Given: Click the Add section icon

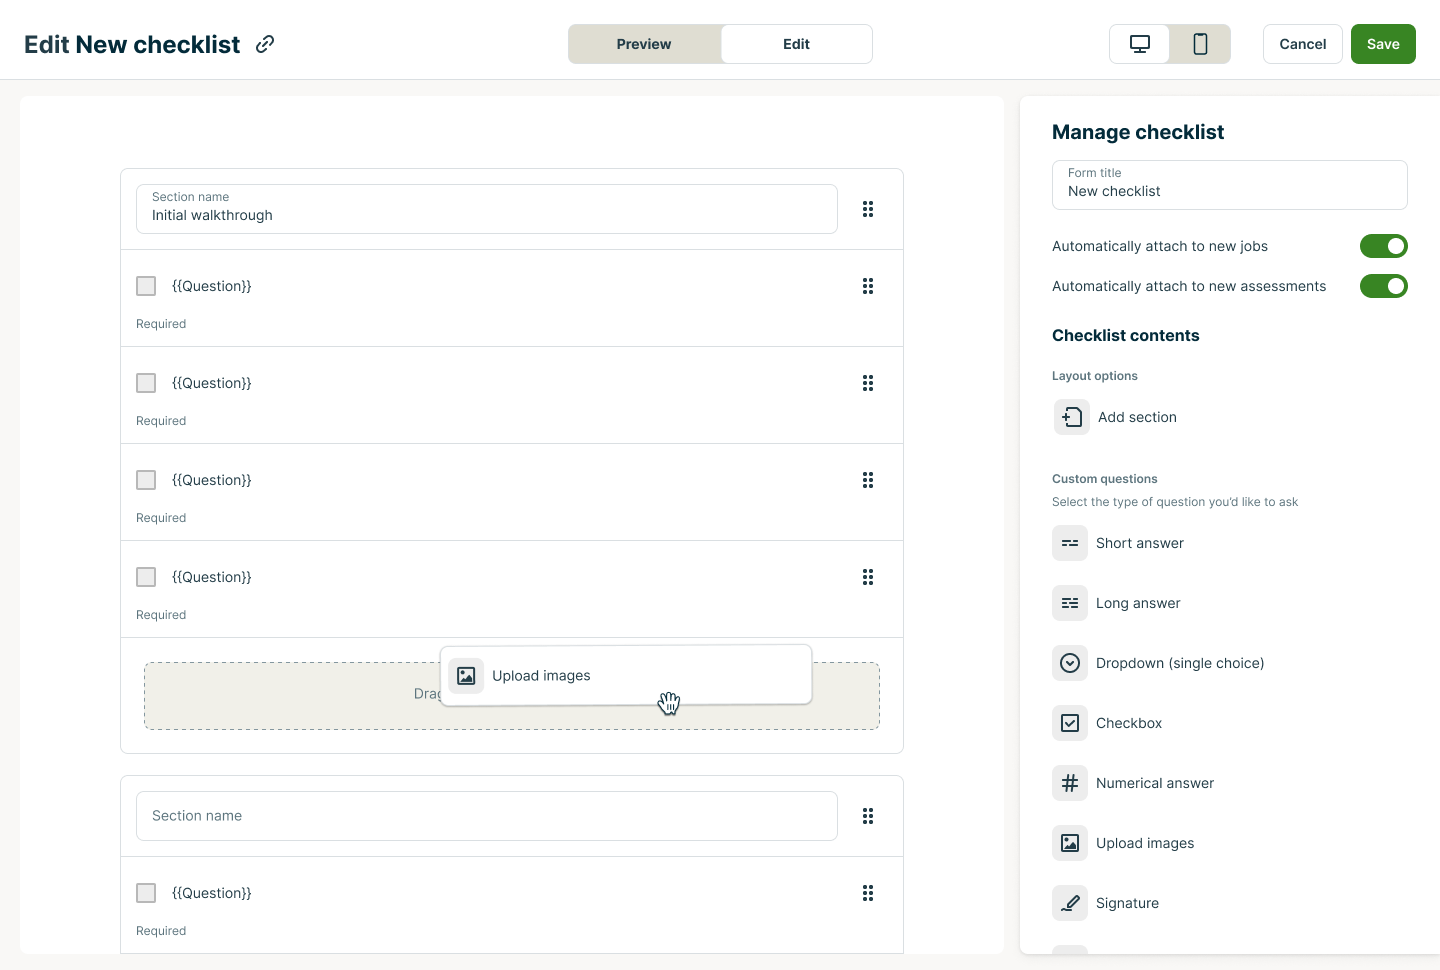Looking at the screenshot, I should coord(1071,417).
